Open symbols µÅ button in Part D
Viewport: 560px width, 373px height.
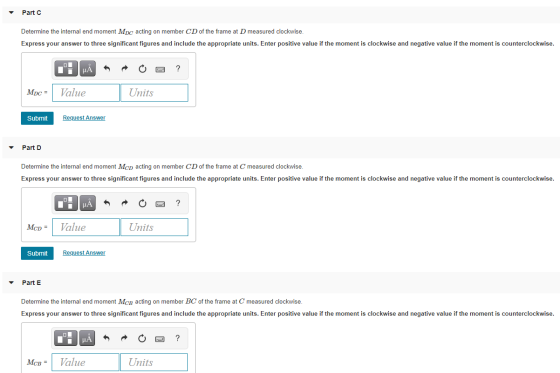(88, 203)
